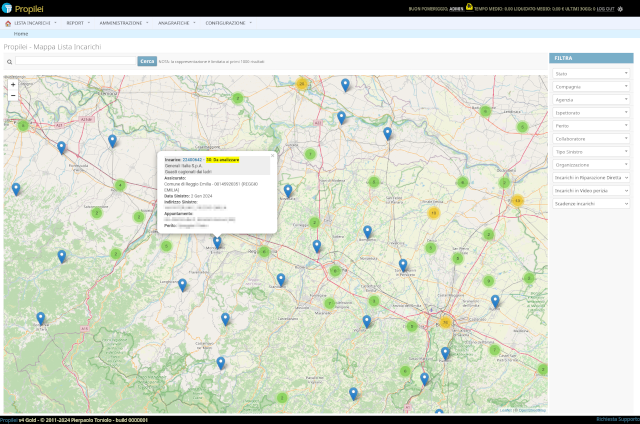
Task: Click the blue pin beneath the popup tip
Action: [x=217, y=242]
